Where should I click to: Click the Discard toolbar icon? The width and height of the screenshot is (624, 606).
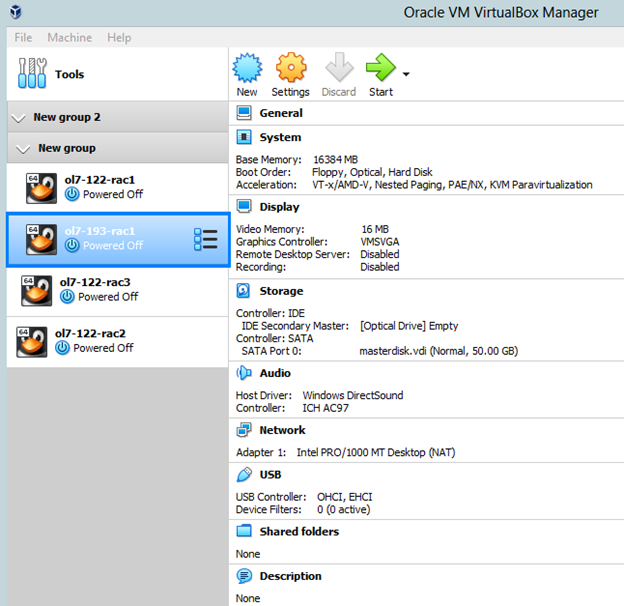[x=339, y=68]
